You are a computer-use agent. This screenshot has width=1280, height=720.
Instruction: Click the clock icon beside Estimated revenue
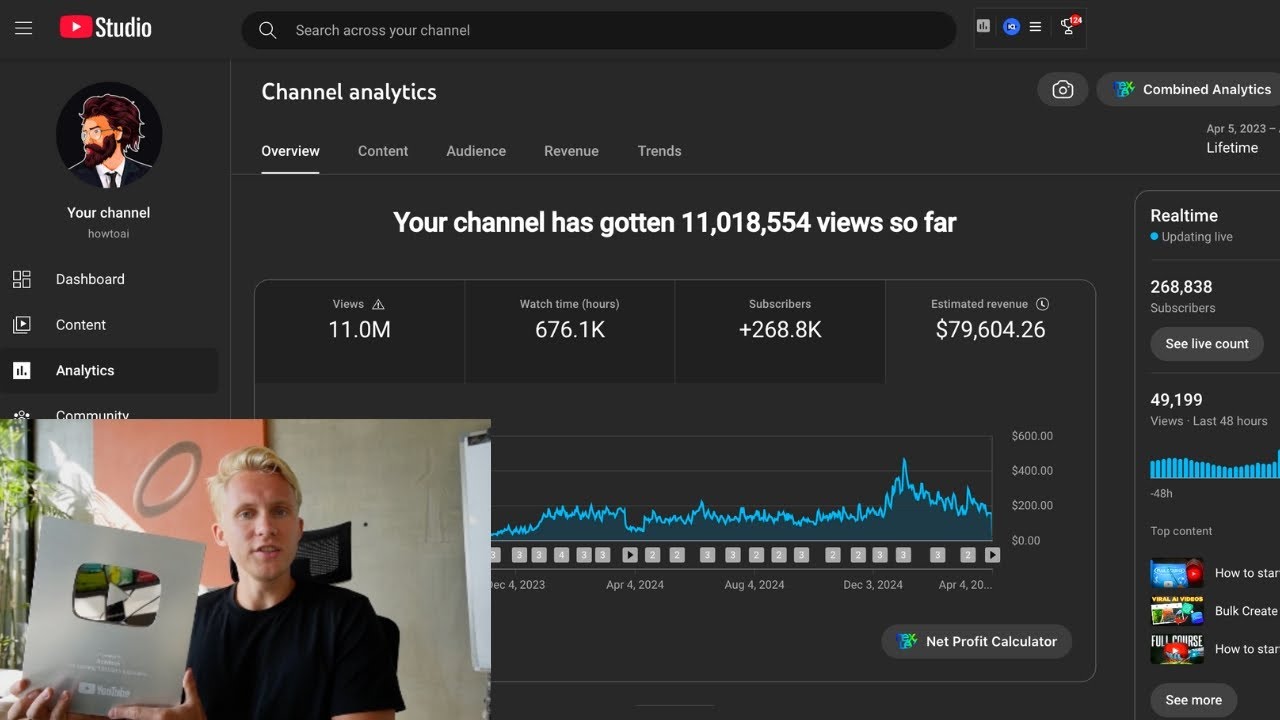(1042, 304)
